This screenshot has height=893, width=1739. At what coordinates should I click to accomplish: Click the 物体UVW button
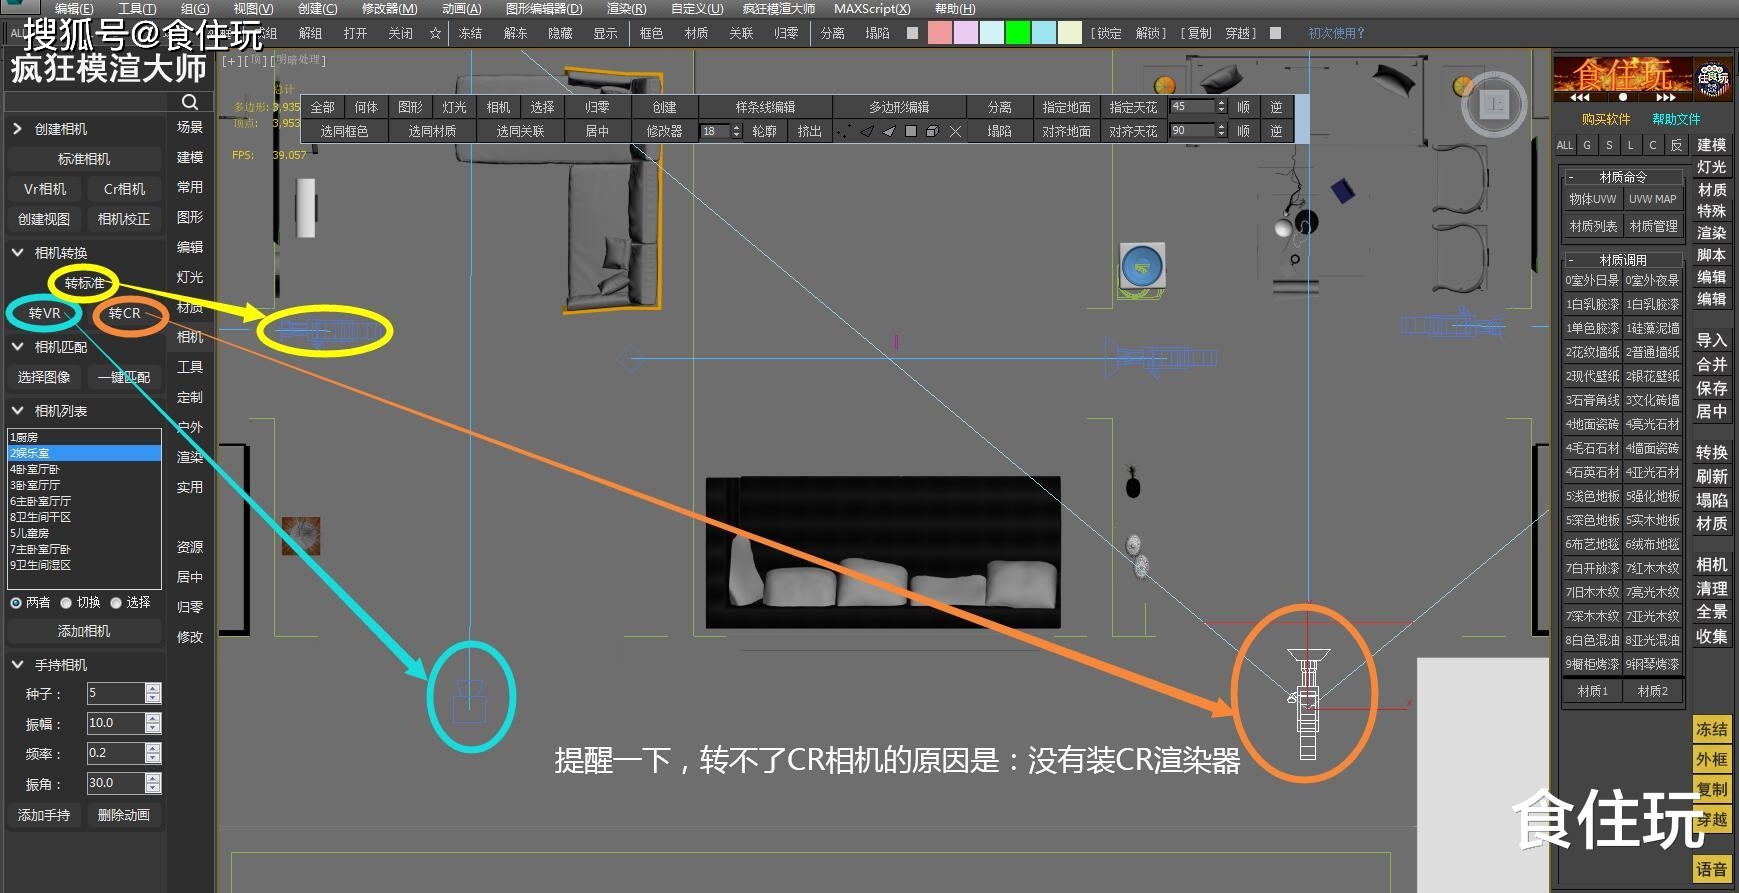point(1592,199)
